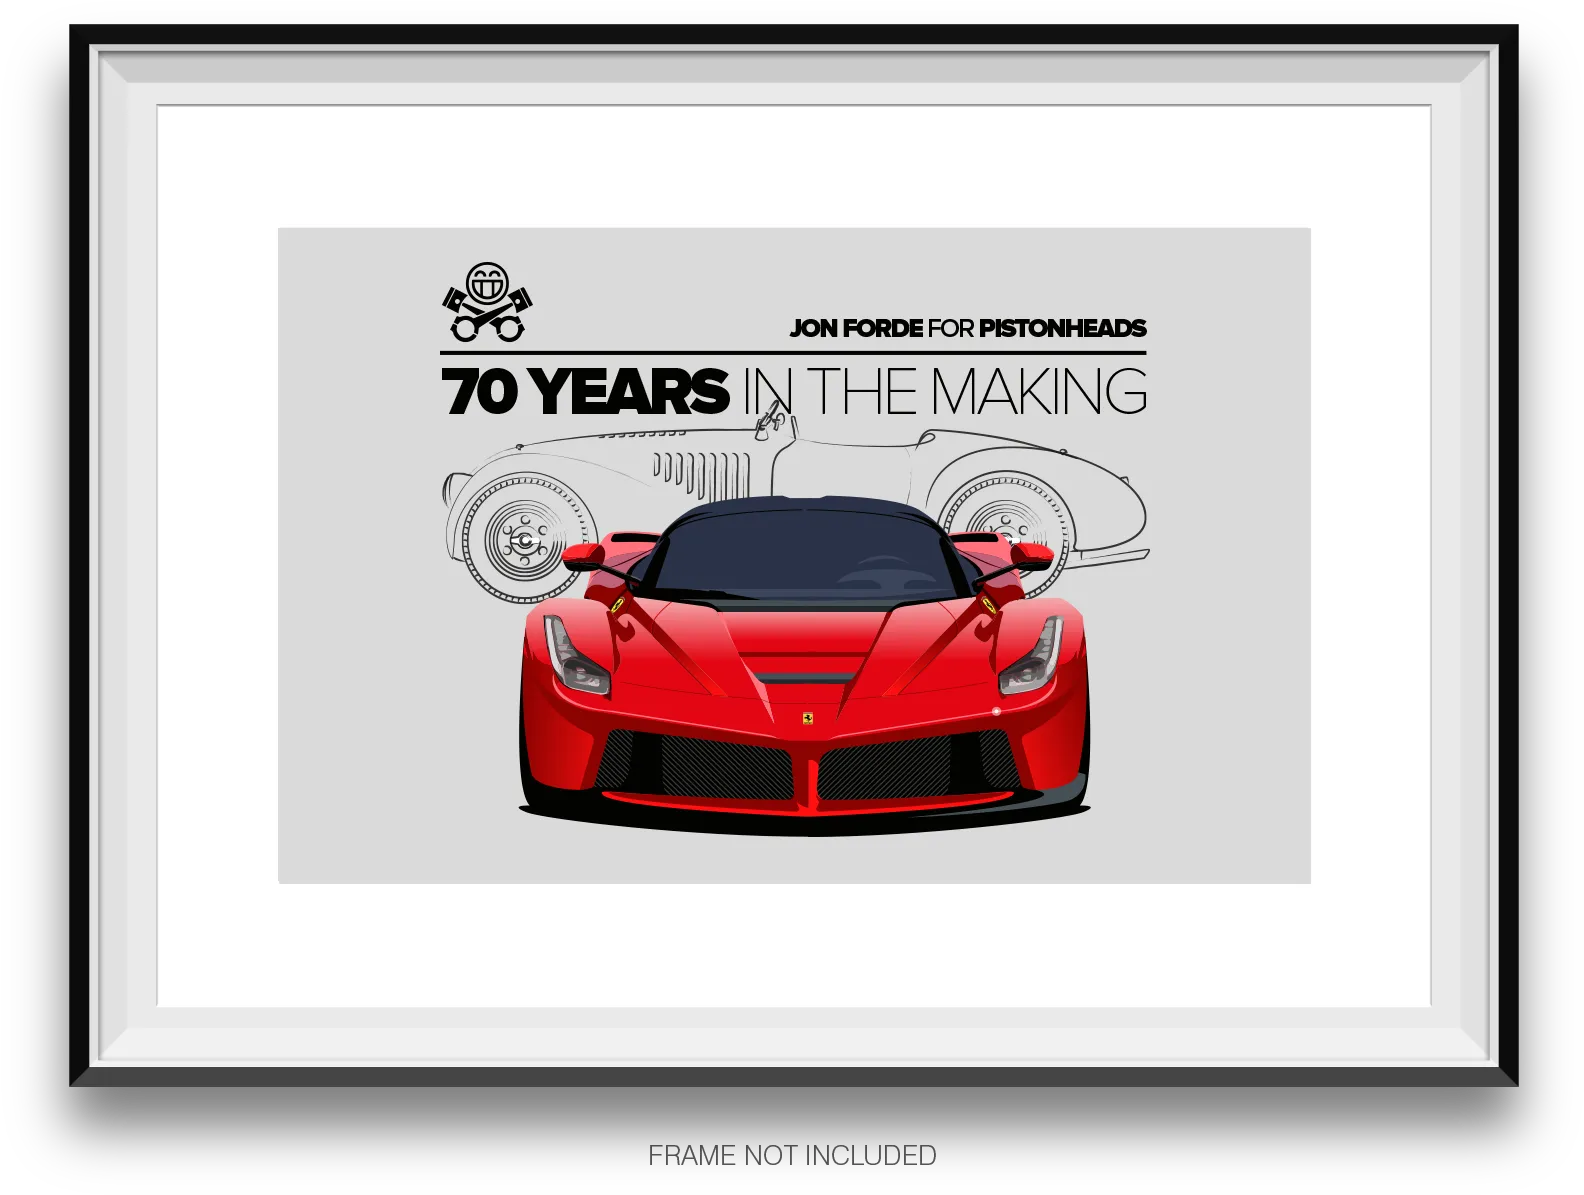This screenshot has width=1584, height=1195.
Task: Click the '70 YEARS IN THE MAKING' headline
Action: point(794,390)
